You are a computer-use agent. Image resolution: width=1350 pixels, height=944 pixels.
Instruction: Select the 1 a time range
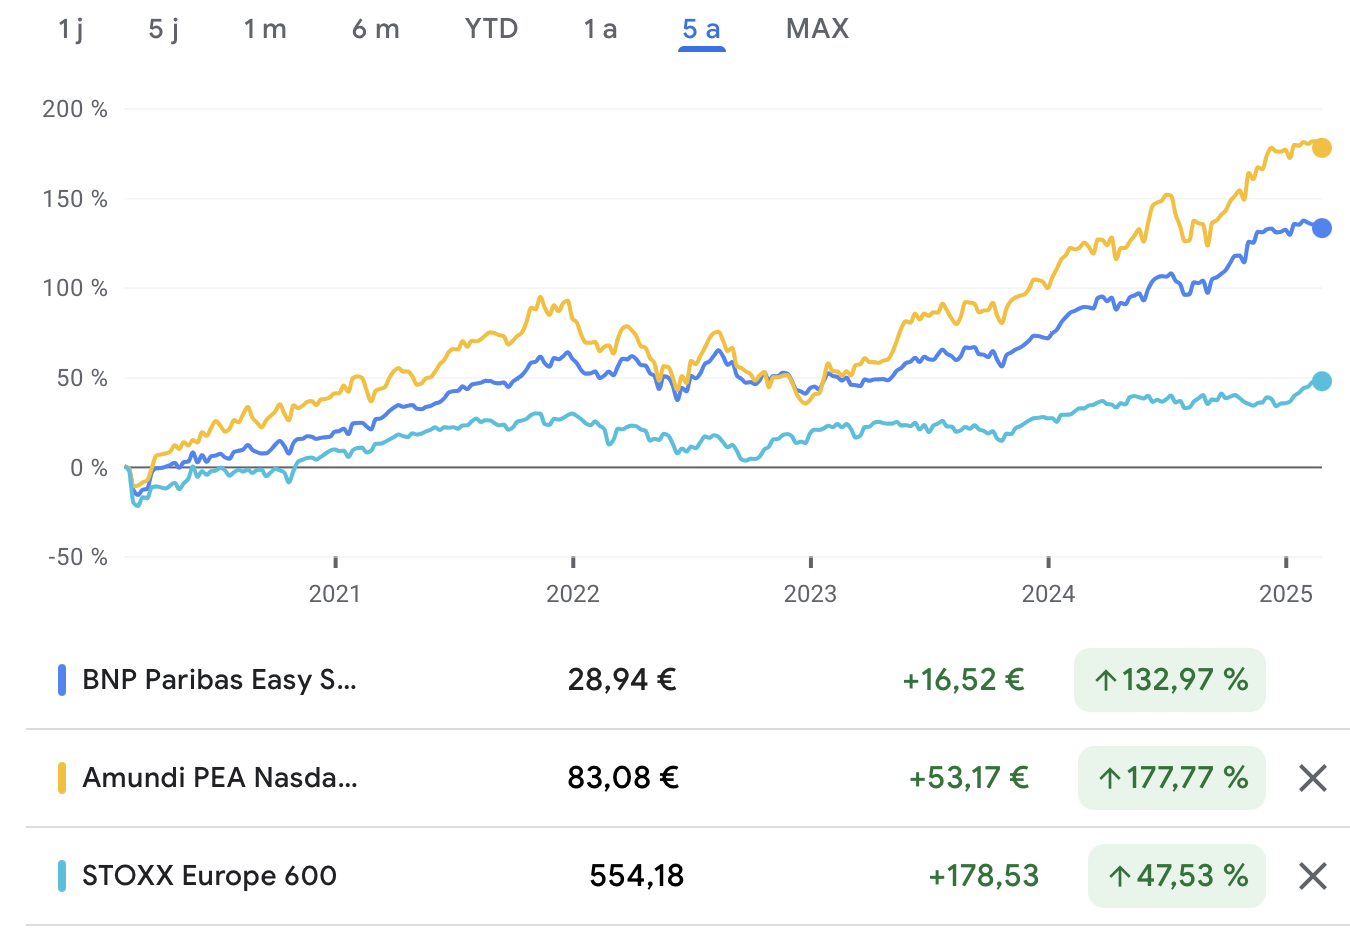click(x=600, y=29)
